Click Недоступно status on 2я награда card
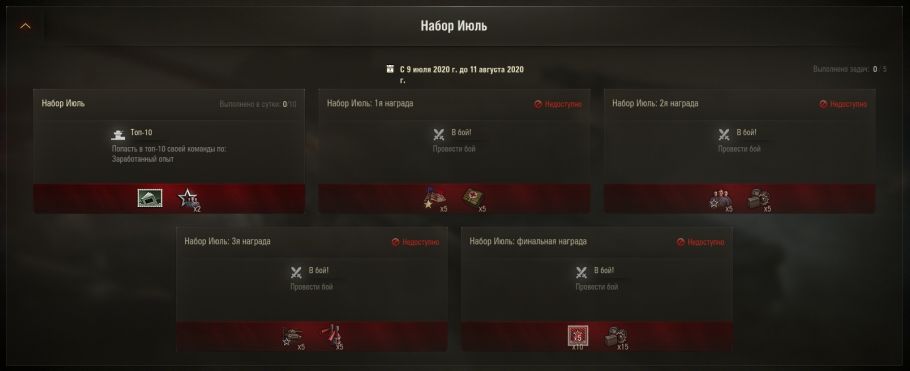The width and height of the screenshot is (910, 371). [843, 104]
